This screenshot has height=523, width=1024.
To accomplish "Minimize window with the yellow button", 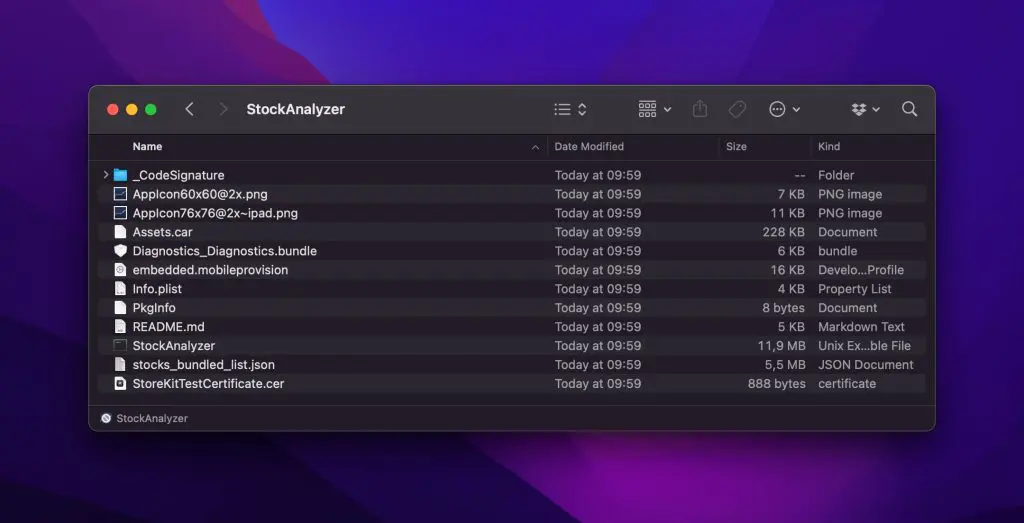I will (131, 110).
